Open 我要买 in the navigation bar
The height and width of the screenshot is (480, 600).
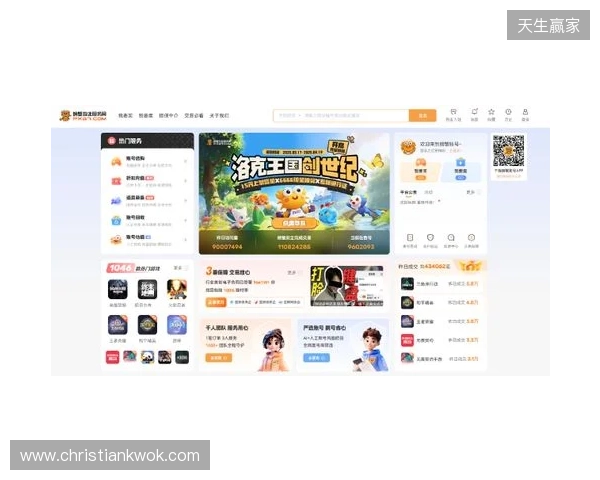[125, 115]
